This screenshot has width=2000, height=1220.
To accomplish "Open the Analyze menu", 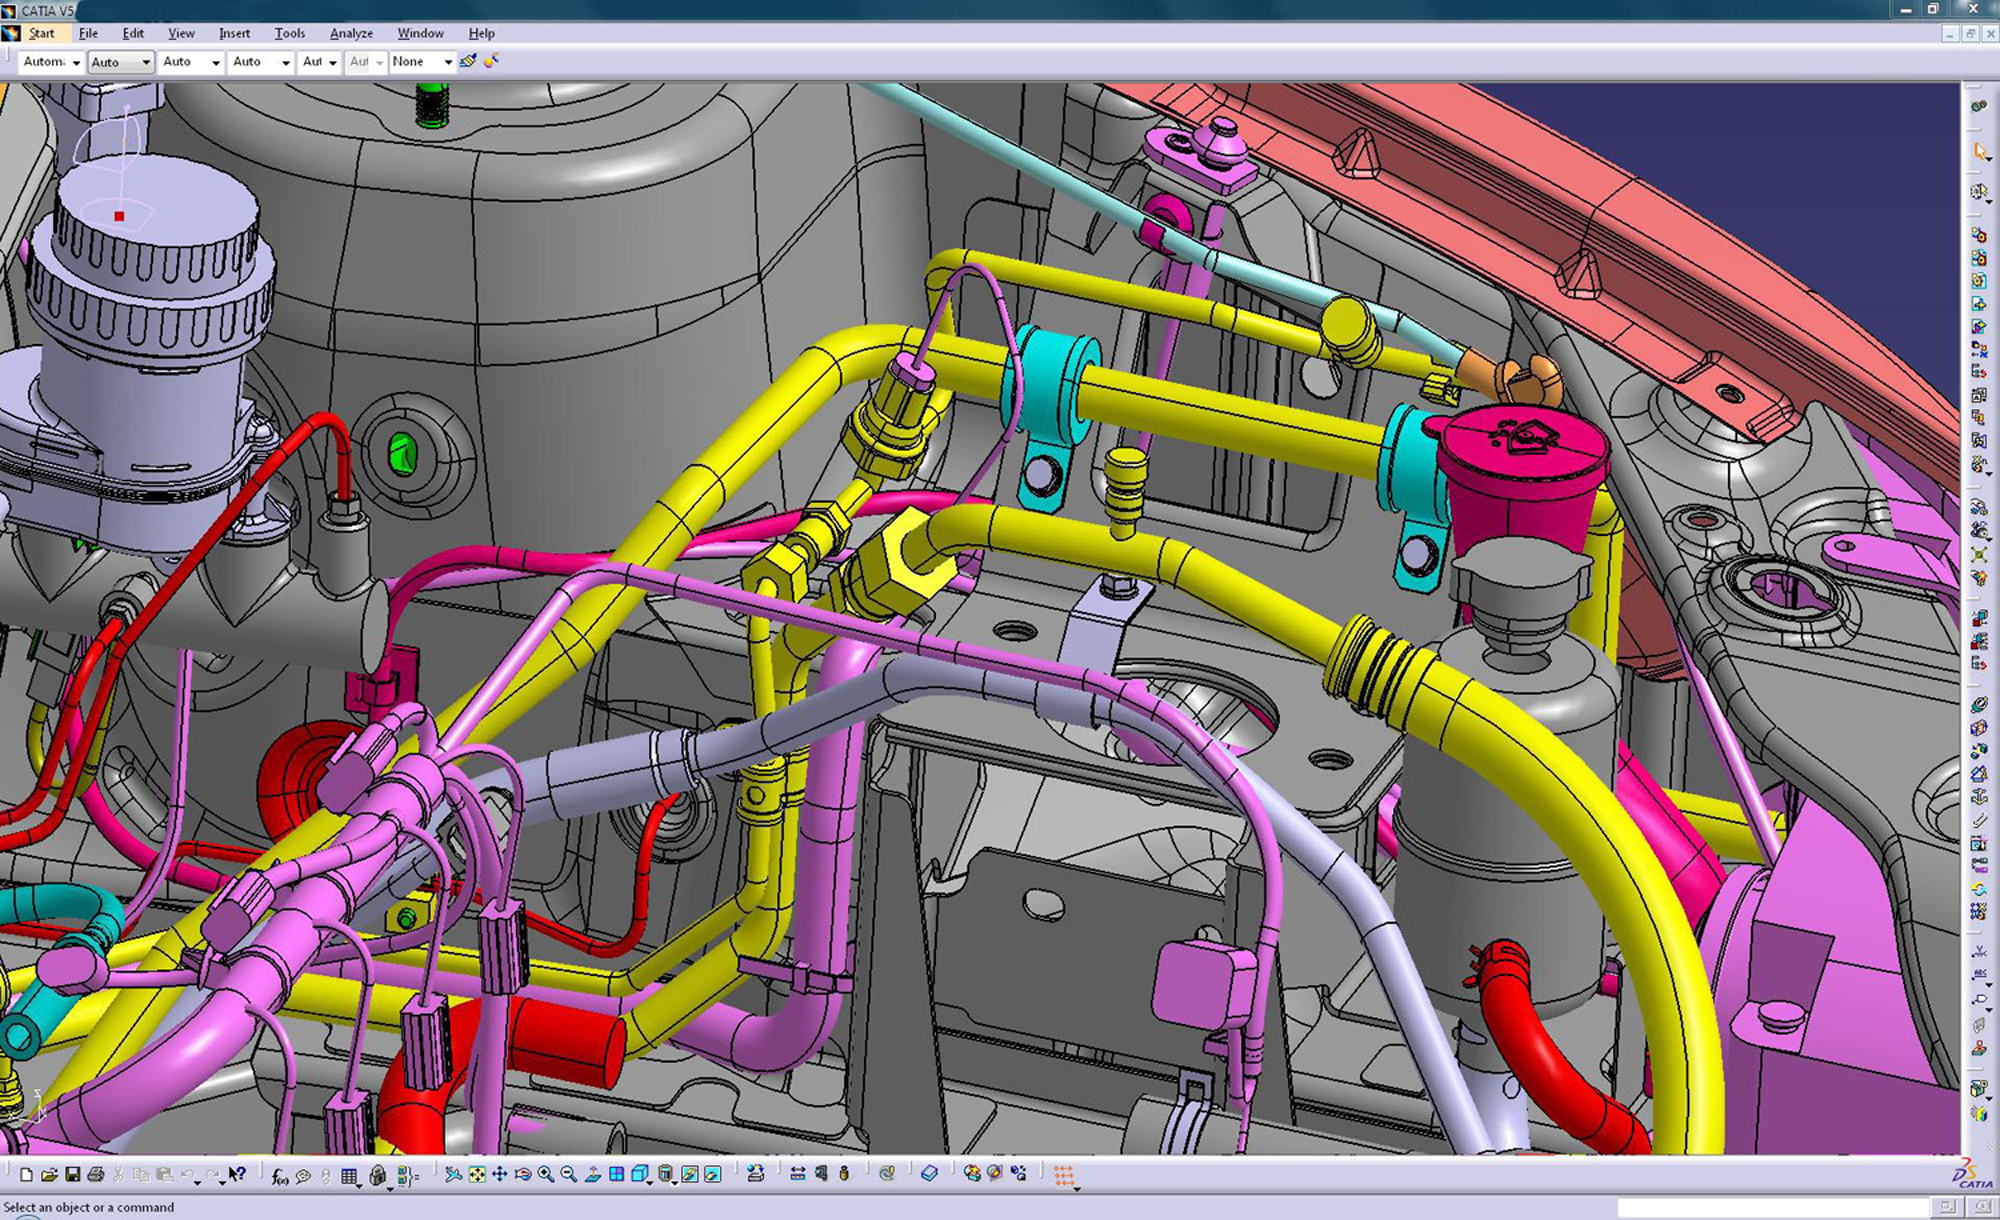I will (351, 33).
